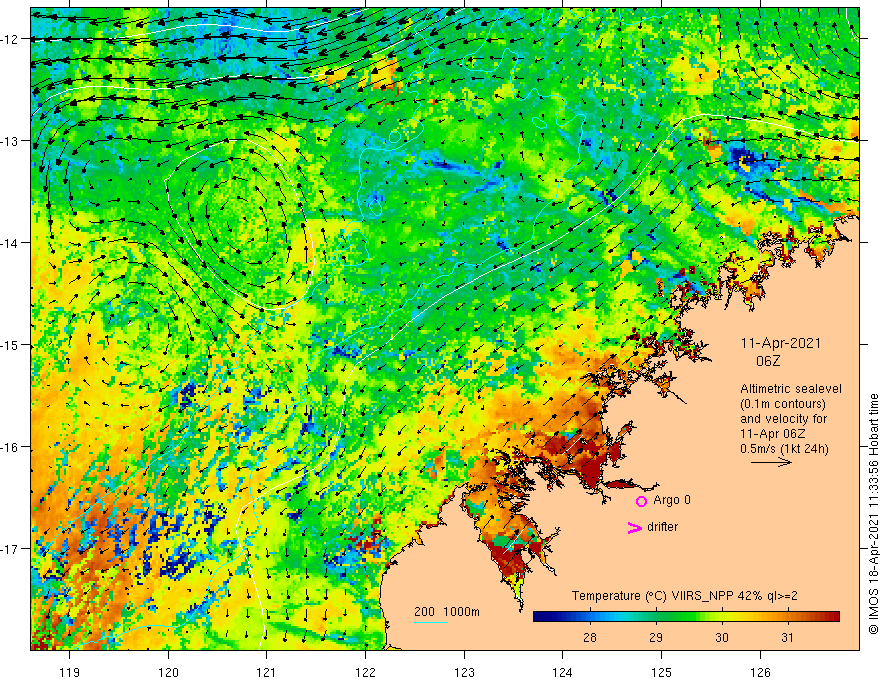Click the 'drifter' legend label
The image size is (880, 680).
coord(662,527)
